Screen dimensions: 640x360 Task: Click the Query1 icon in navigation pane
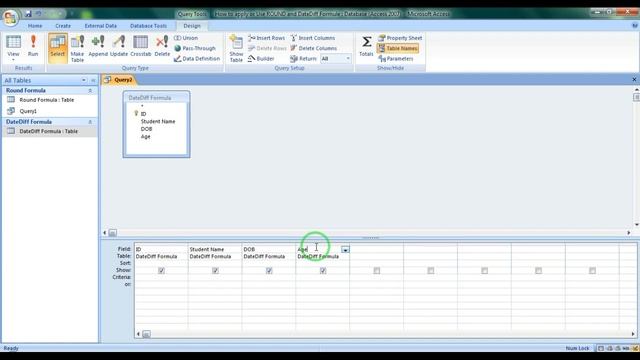pos(11,111)
